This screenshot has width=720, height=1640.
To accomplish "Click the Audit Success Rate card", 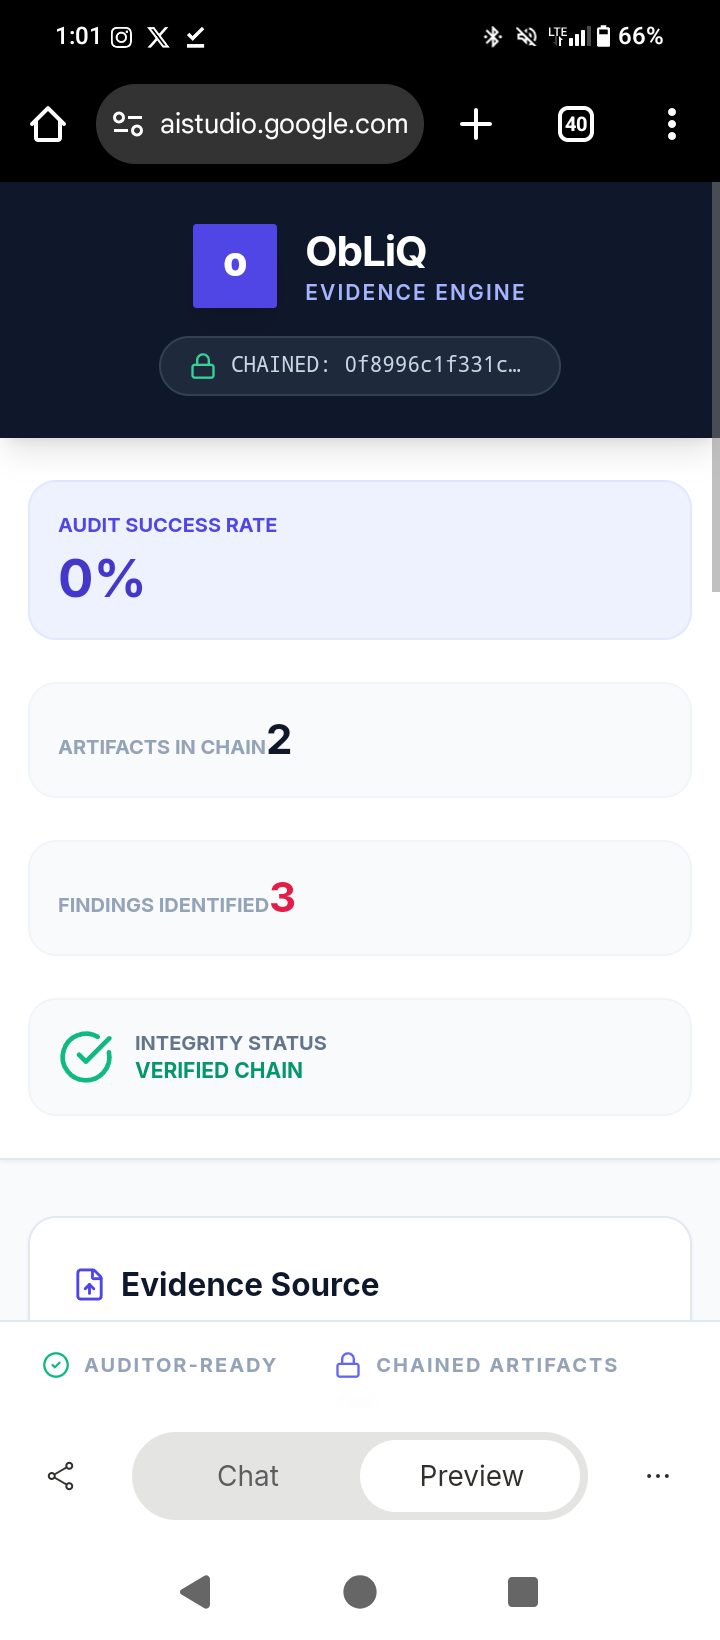I will 360,560.
